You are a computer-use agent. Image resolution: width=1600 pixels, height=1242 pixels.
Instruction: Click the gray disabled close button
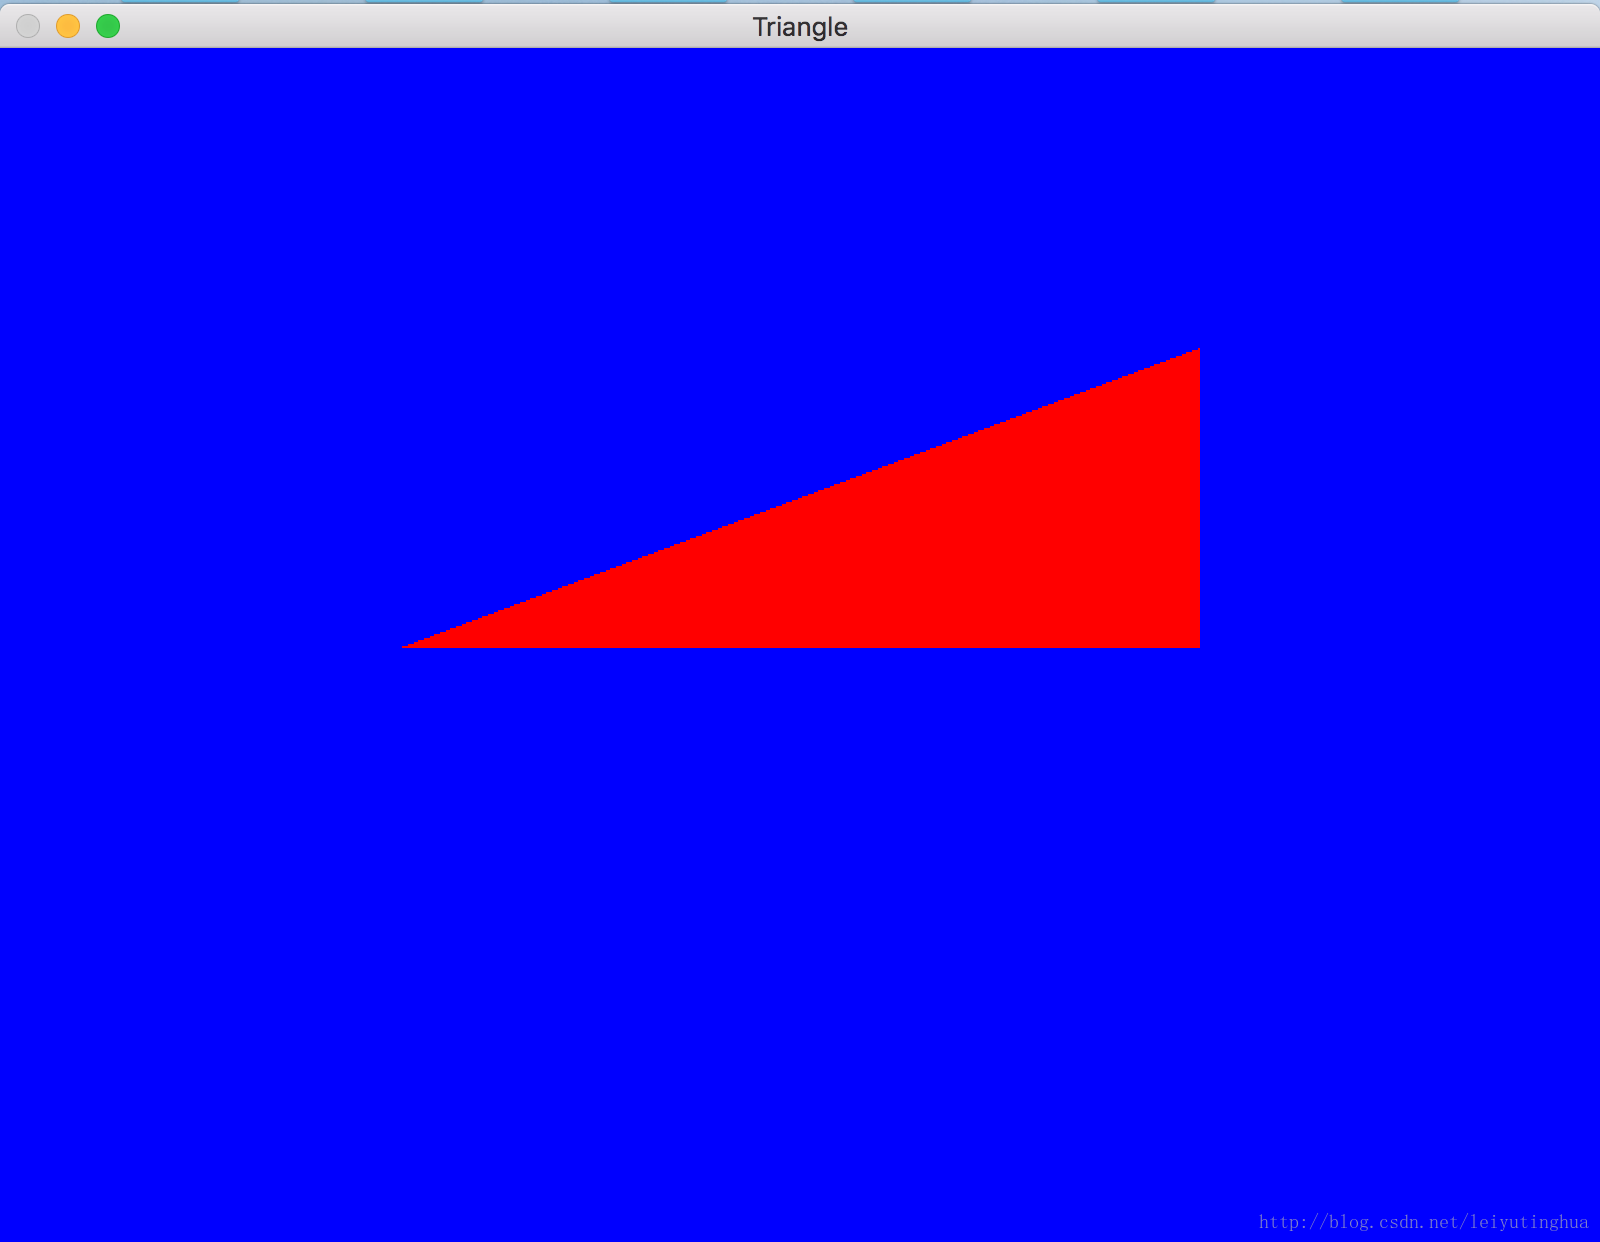(28, 27)
